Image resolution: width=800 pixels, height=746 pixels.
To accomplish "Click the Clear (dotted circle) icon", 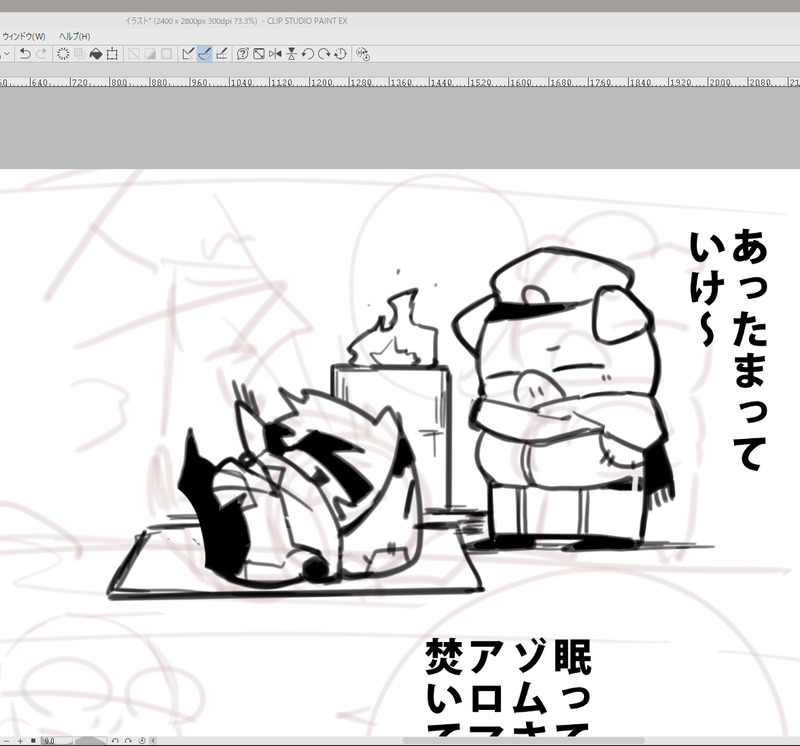I will click(x=63, y=54).
